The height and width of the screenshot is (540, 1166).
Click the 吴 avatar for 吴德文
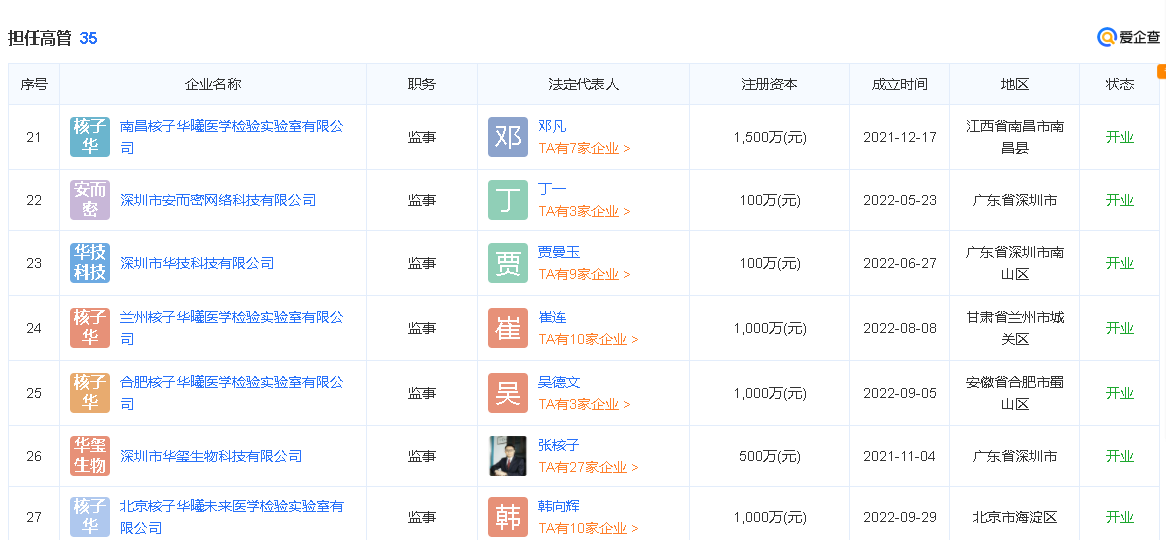(x=508, y=393)
